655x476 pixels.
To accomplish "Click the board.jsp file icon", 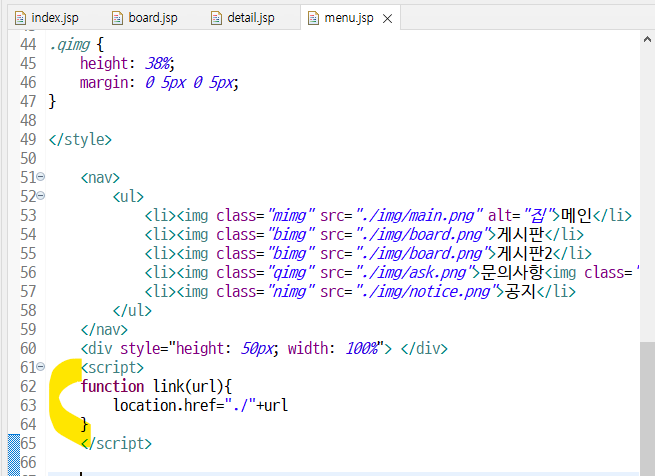I will [117, 18].
